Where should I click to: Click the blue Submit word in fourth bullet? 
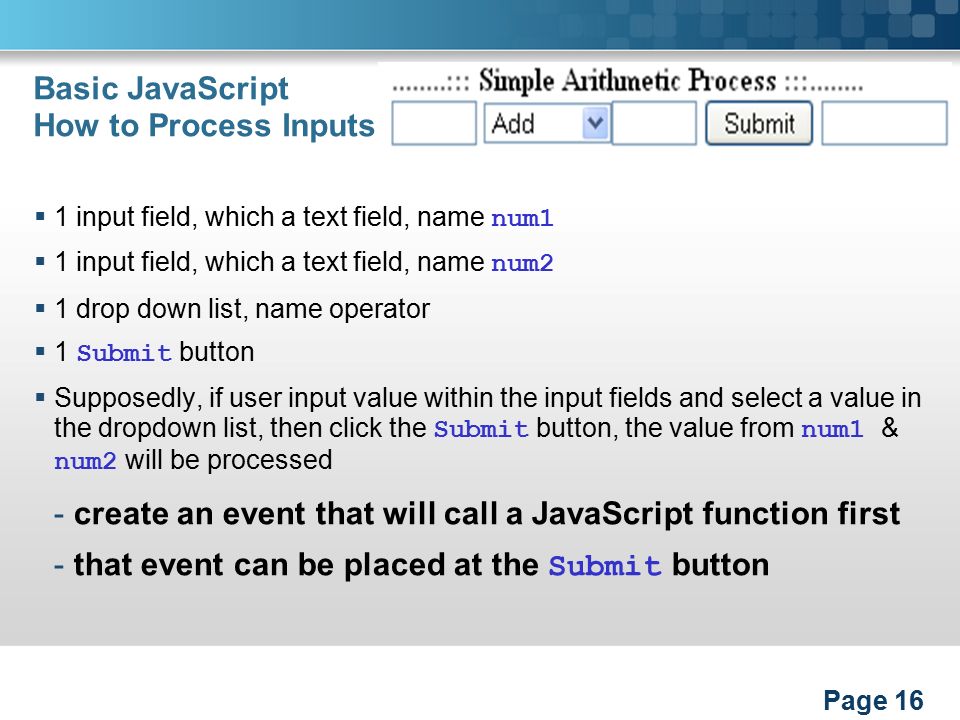coord(124,353)
